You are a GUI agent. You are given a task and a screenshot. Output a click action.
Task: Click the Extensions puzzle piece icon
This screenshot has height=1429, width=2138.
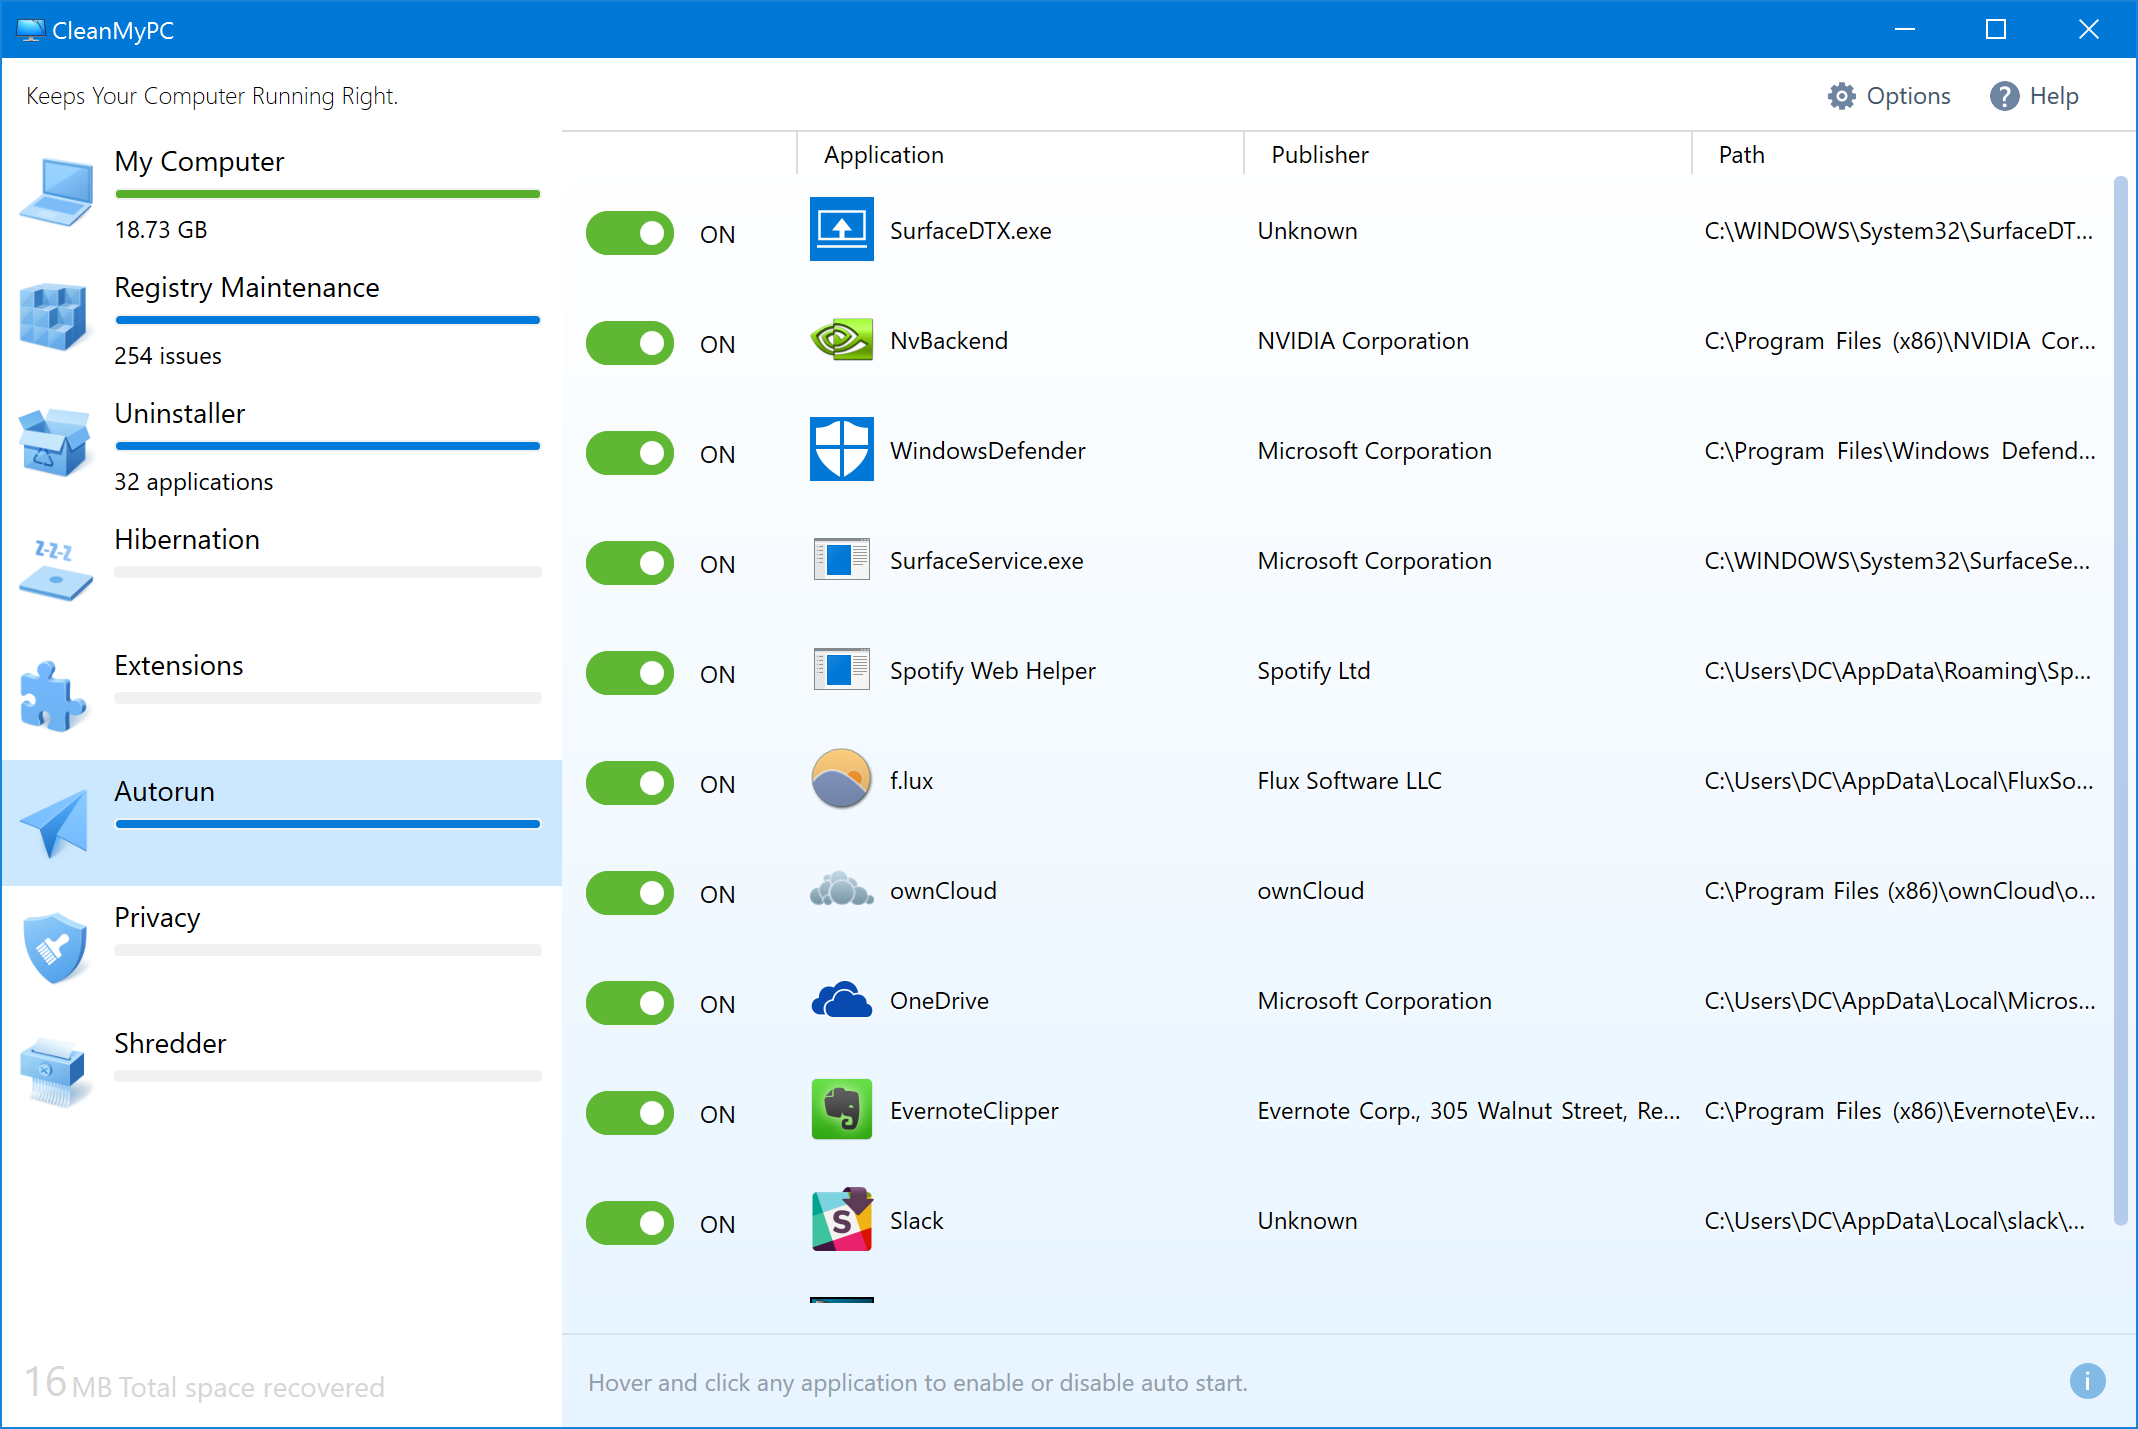point(52,696)
